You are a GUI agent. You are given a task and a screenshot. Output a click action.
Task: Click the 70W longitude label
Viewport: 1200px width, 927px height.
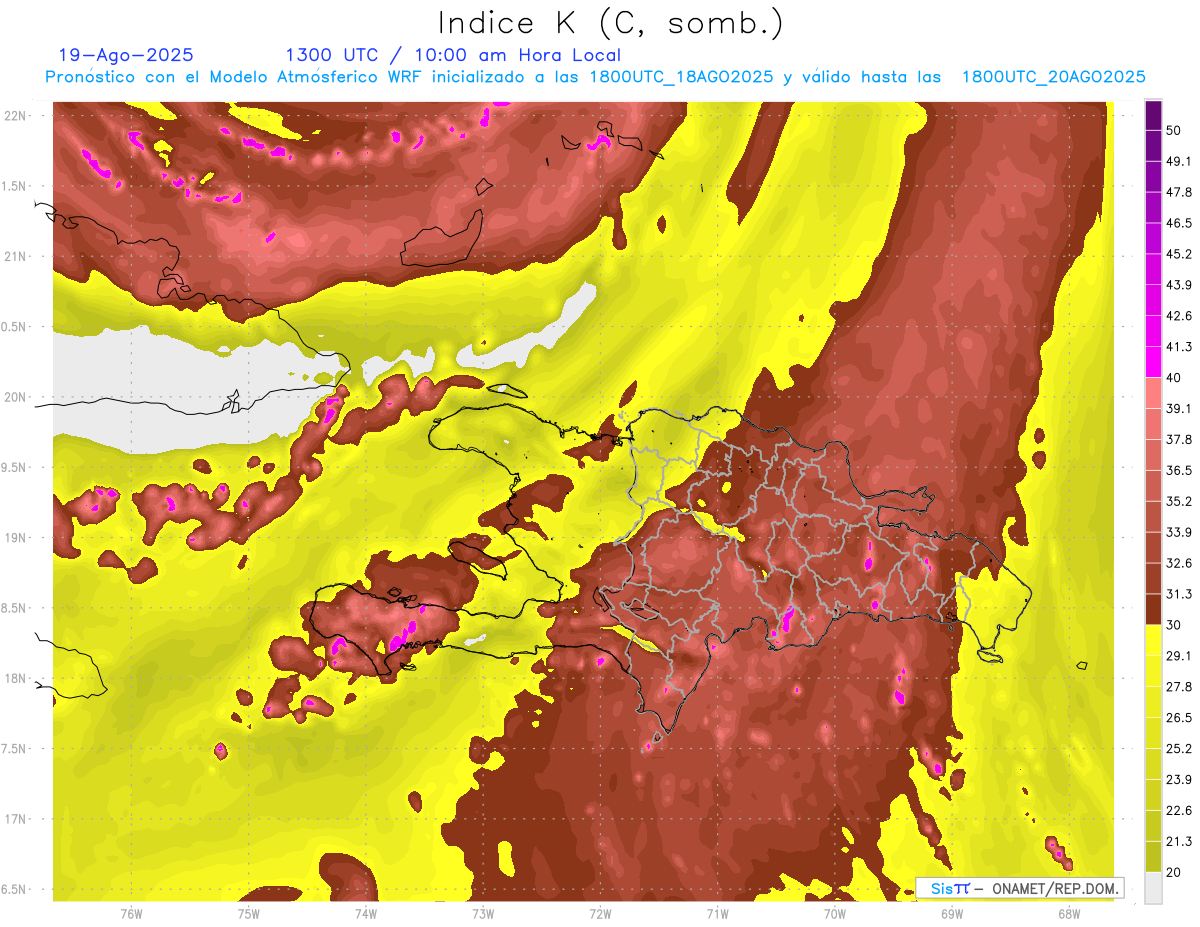834,913
